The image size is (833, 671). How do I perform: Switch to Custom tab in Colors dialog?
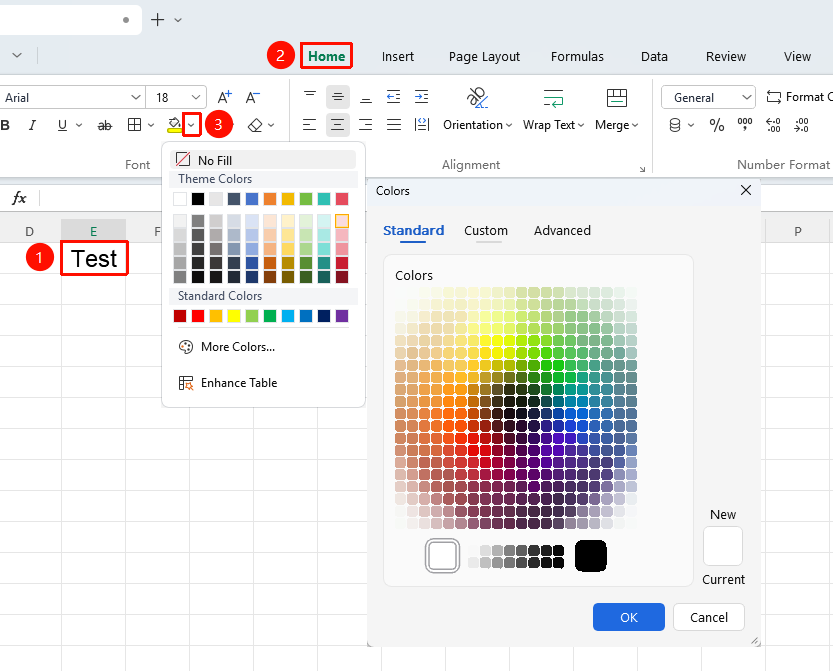pyautogui.click(x=486, y=231)
